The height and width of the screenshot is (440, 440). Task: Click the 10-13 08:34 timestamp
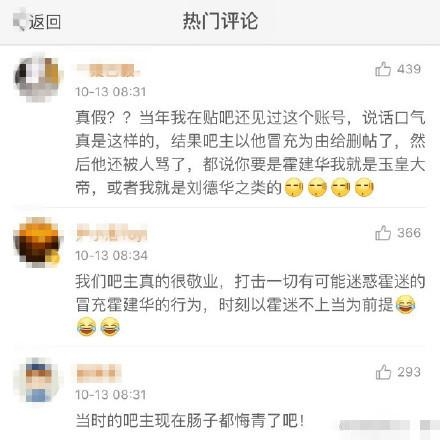point(111,255)
